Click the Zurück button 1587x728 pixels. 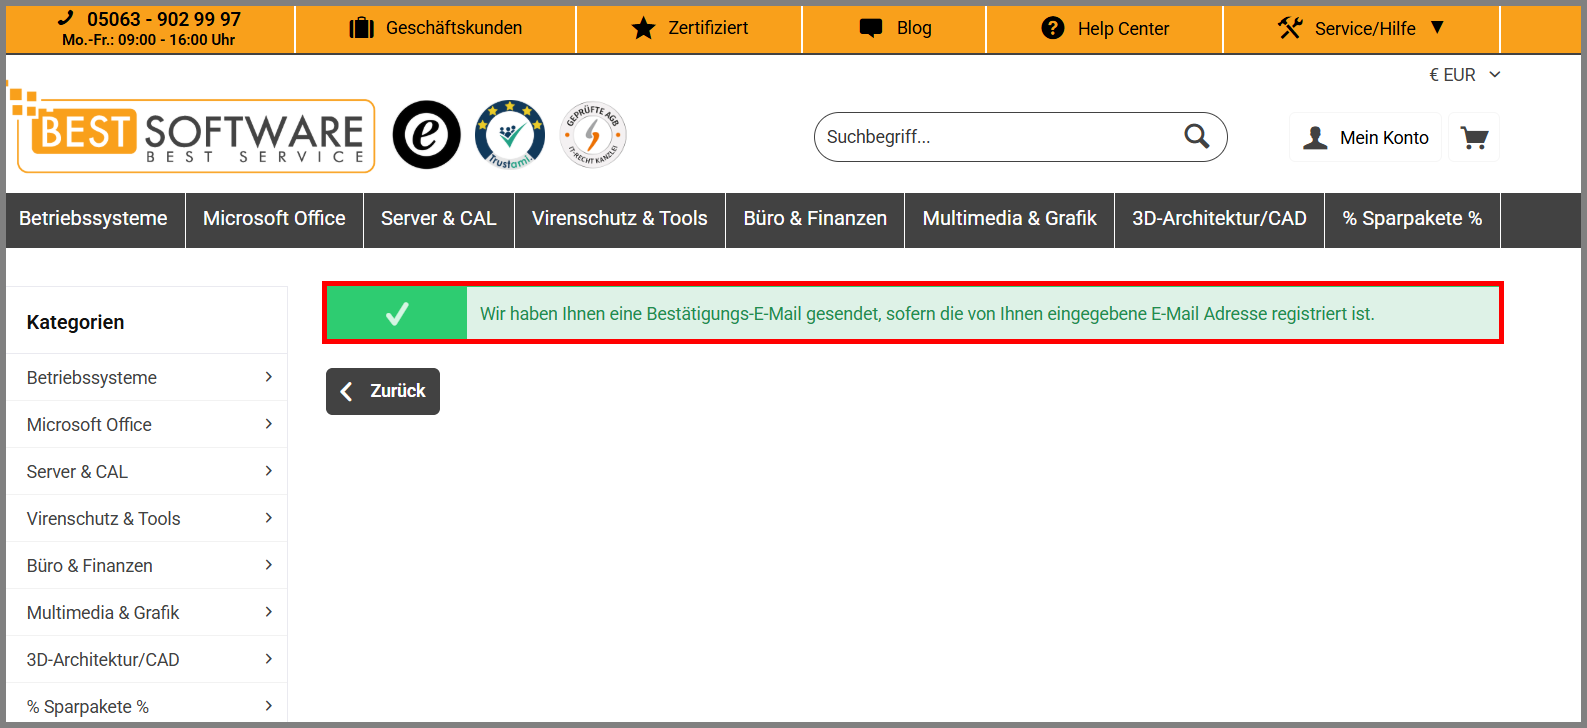[383, 391]
